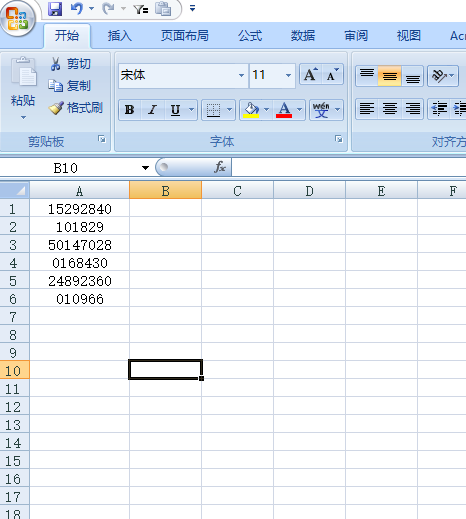This screenshot has height=519, width=466.
Task: Click the 粘贴 paste button
Action: [23, 88]
